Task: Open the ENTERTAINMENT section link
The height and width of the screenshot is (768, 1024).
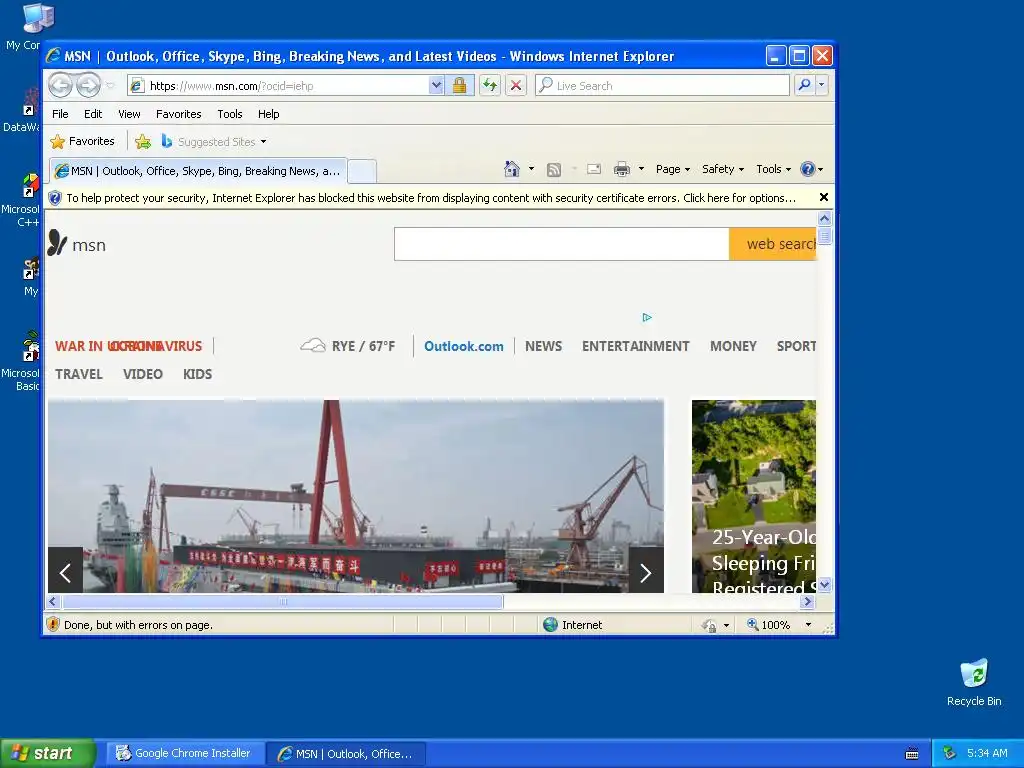Action: (635, 346)
